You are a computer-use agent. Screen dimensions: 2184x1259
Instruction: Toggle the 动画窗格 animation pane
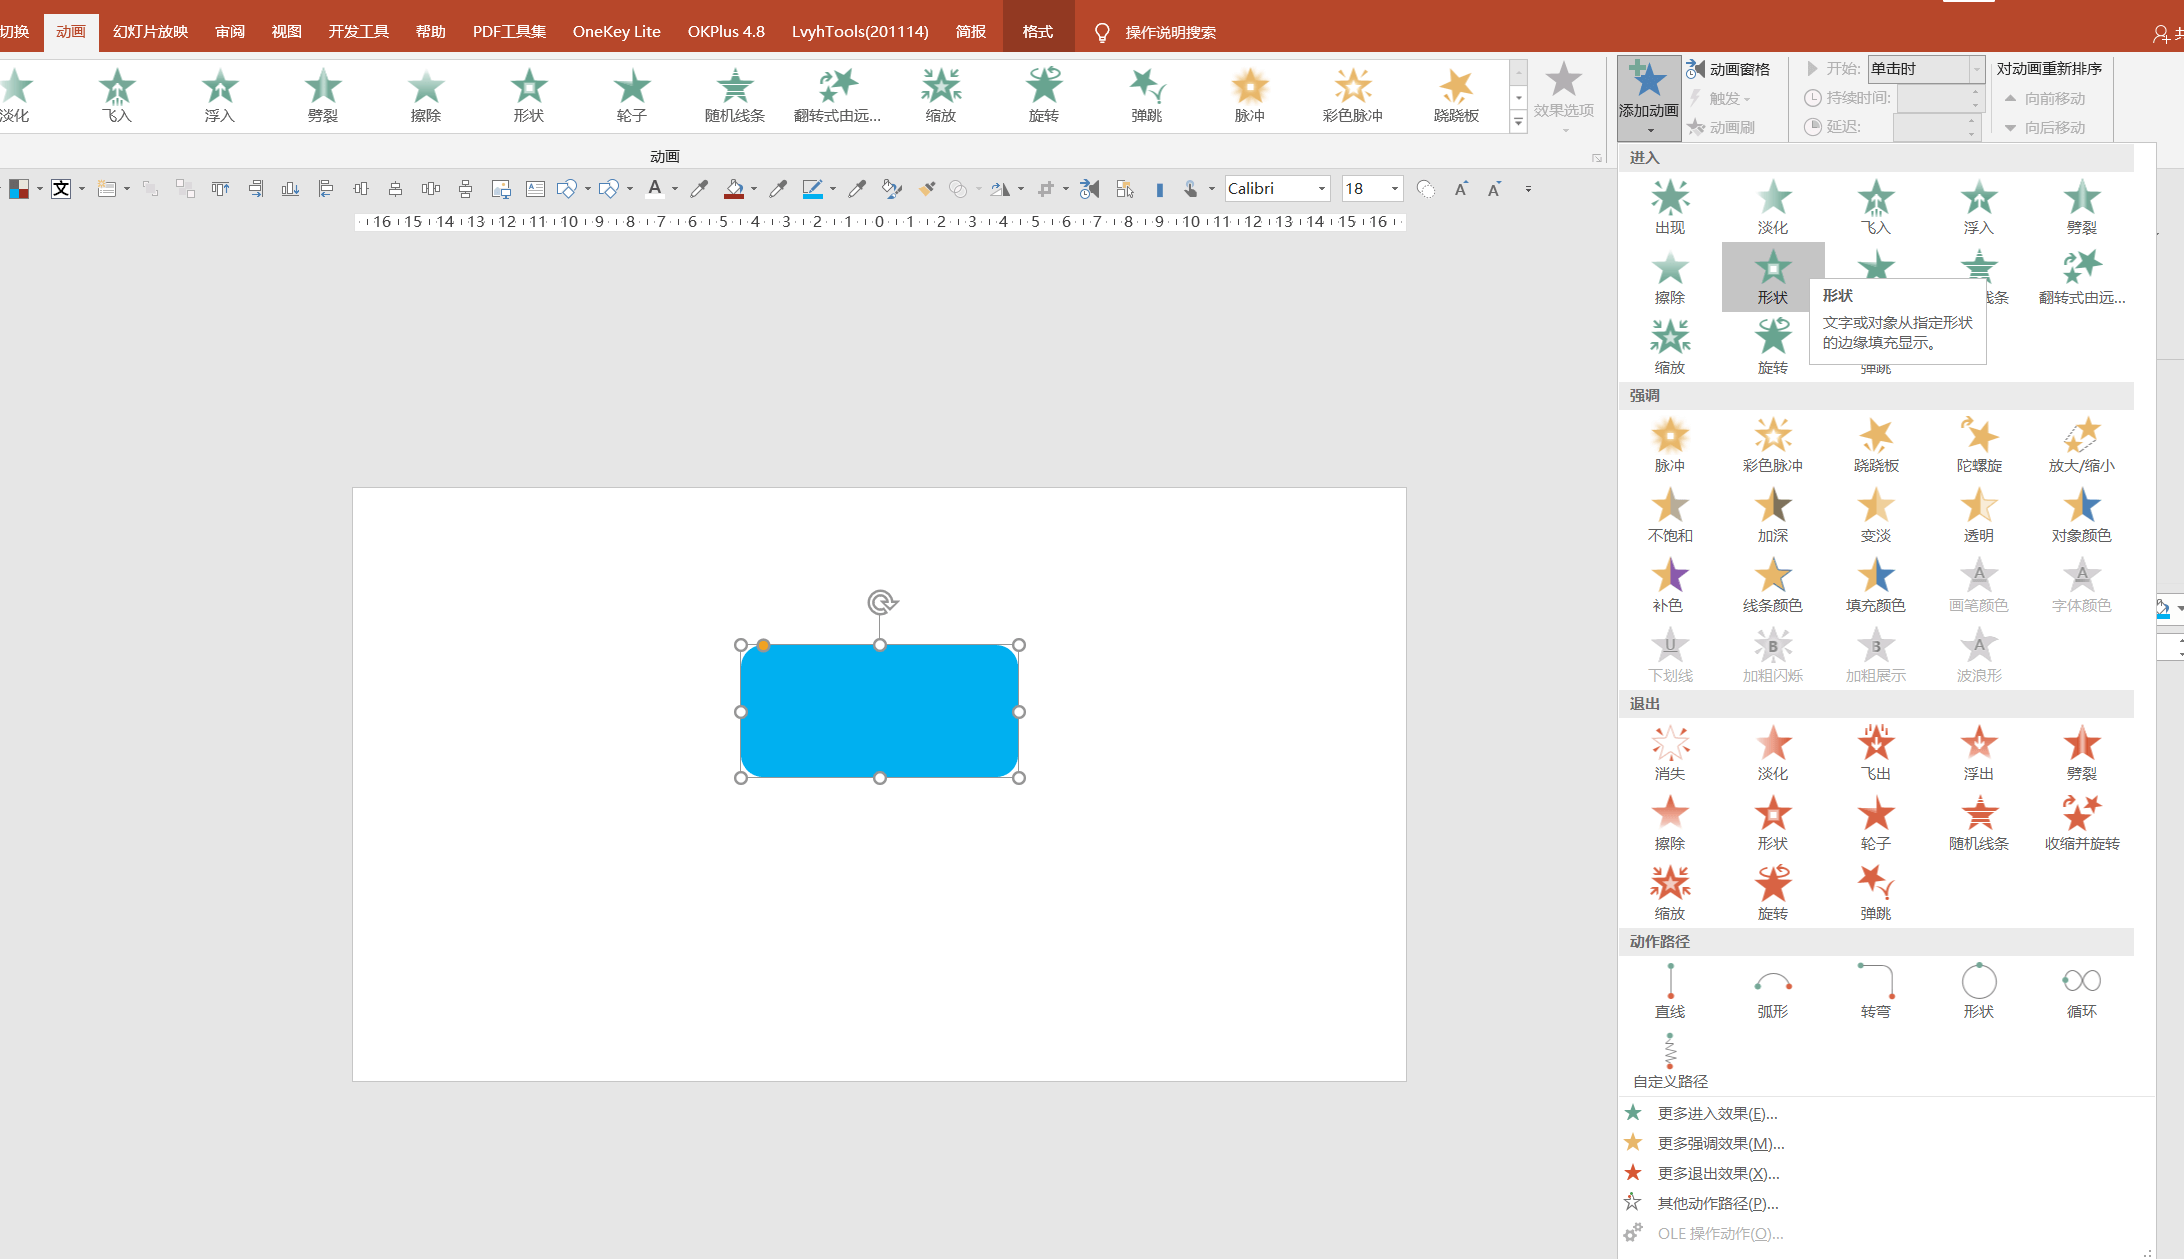(1728, 69)
